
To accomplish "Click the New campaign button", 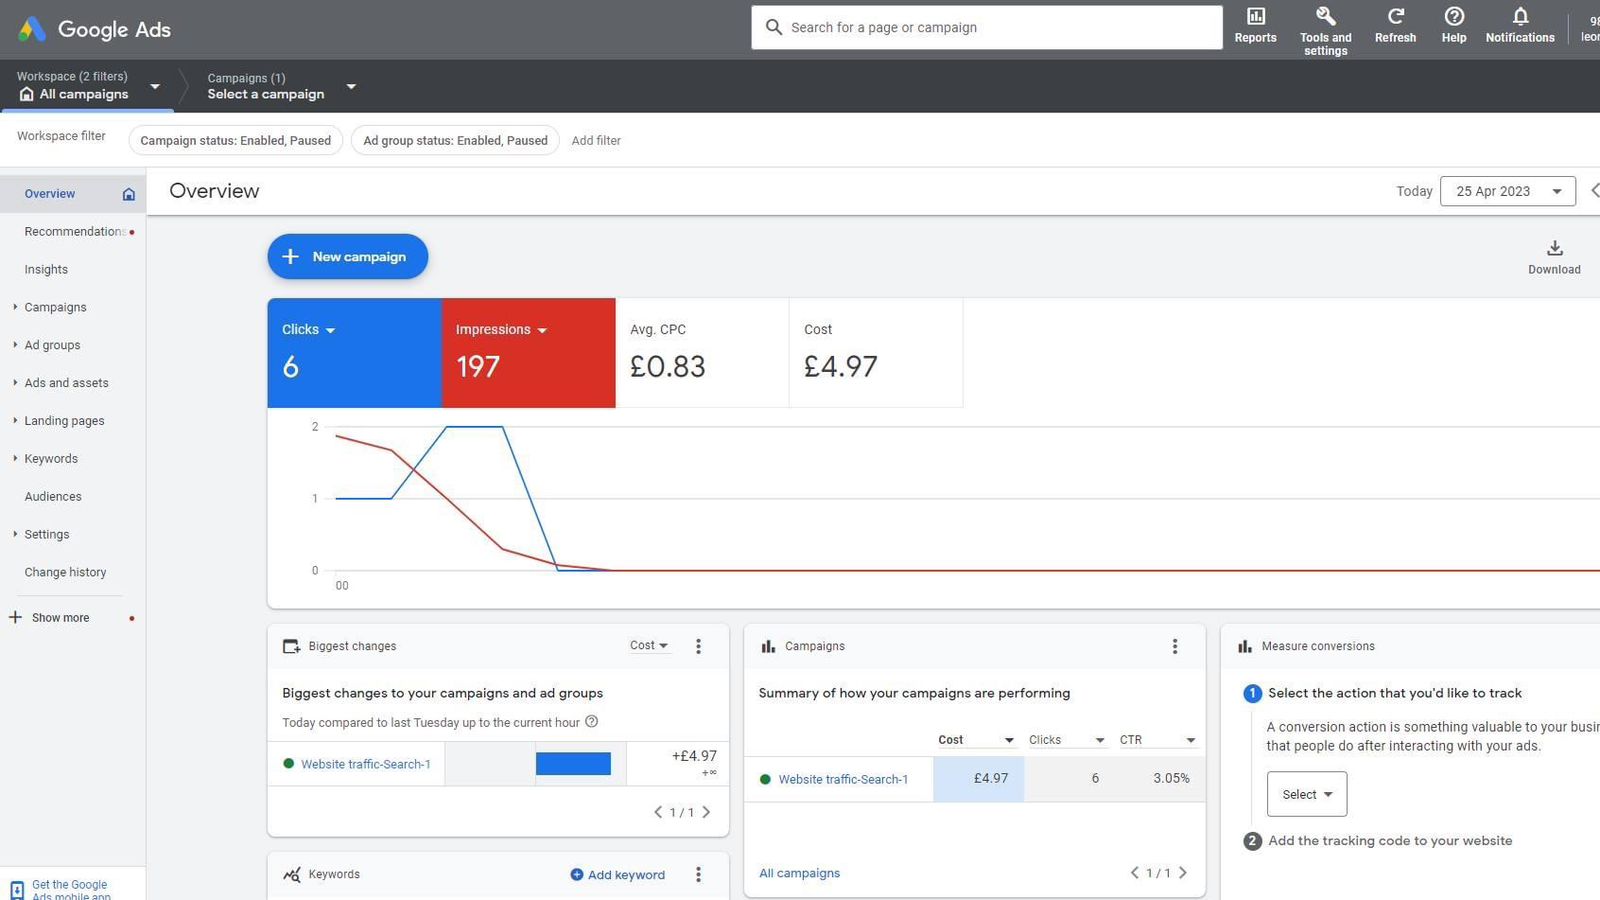I will (347, 257).
